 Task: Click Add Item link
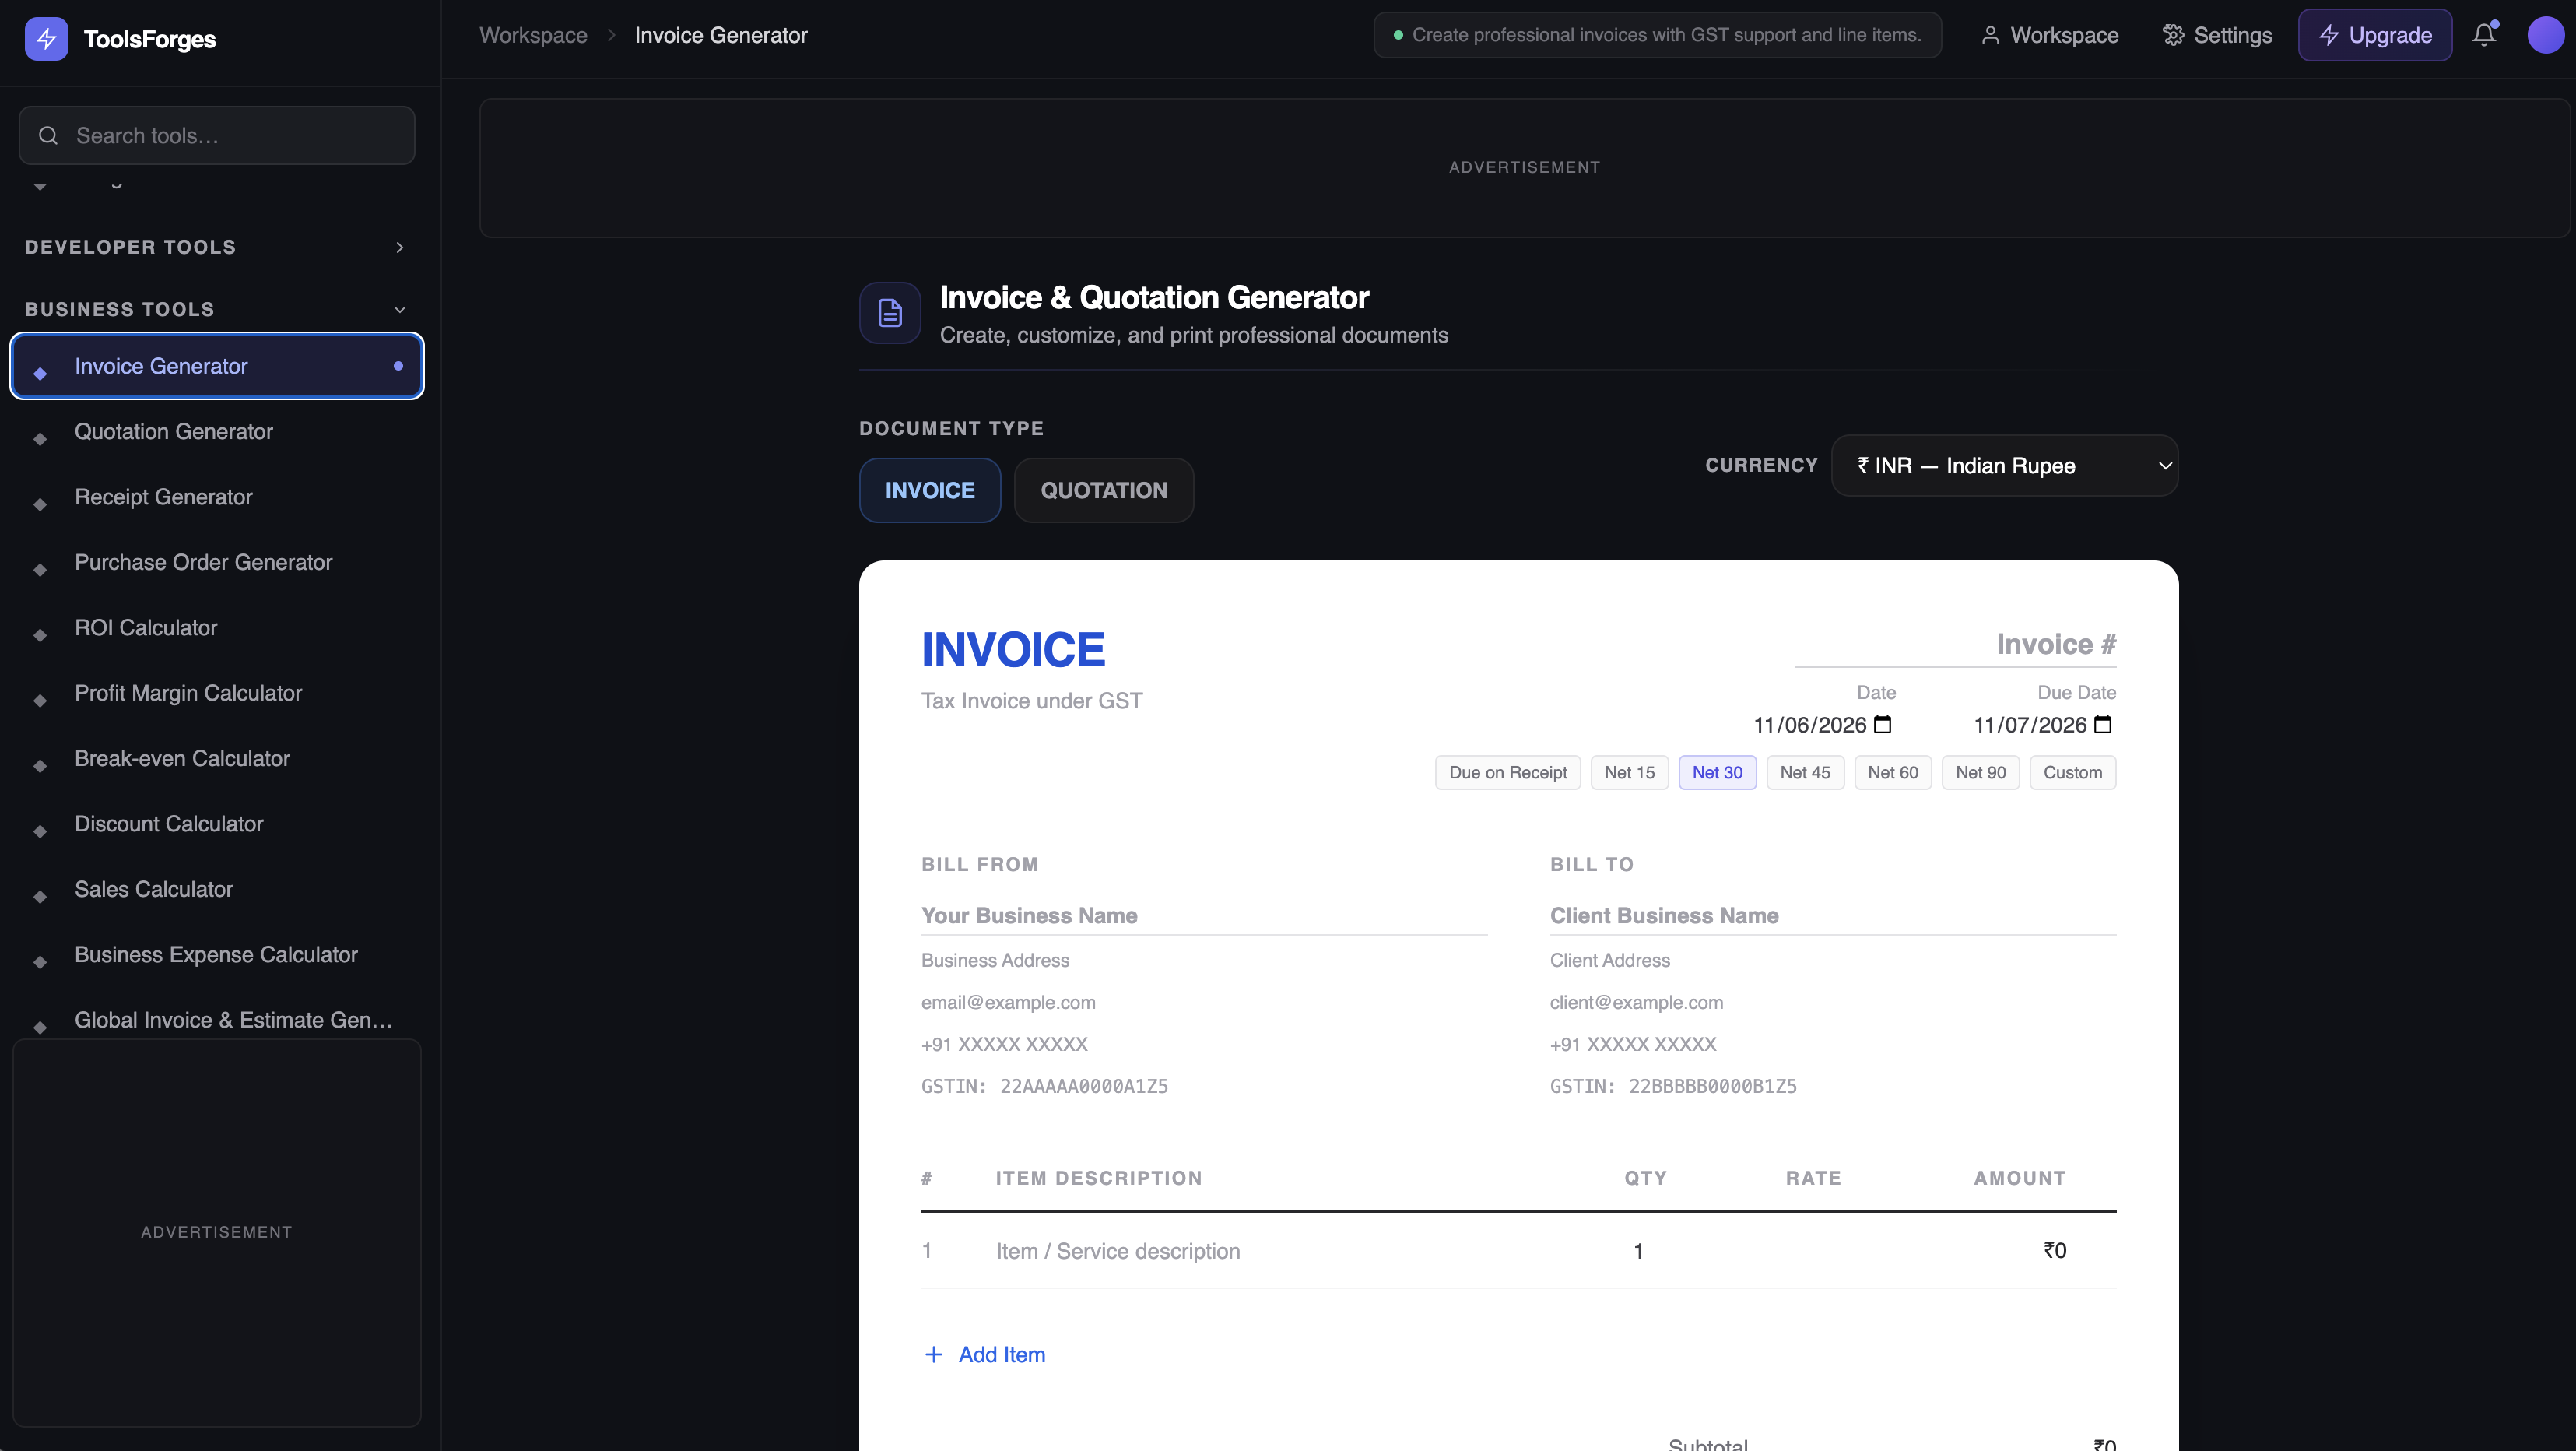tap(985, 1354)
